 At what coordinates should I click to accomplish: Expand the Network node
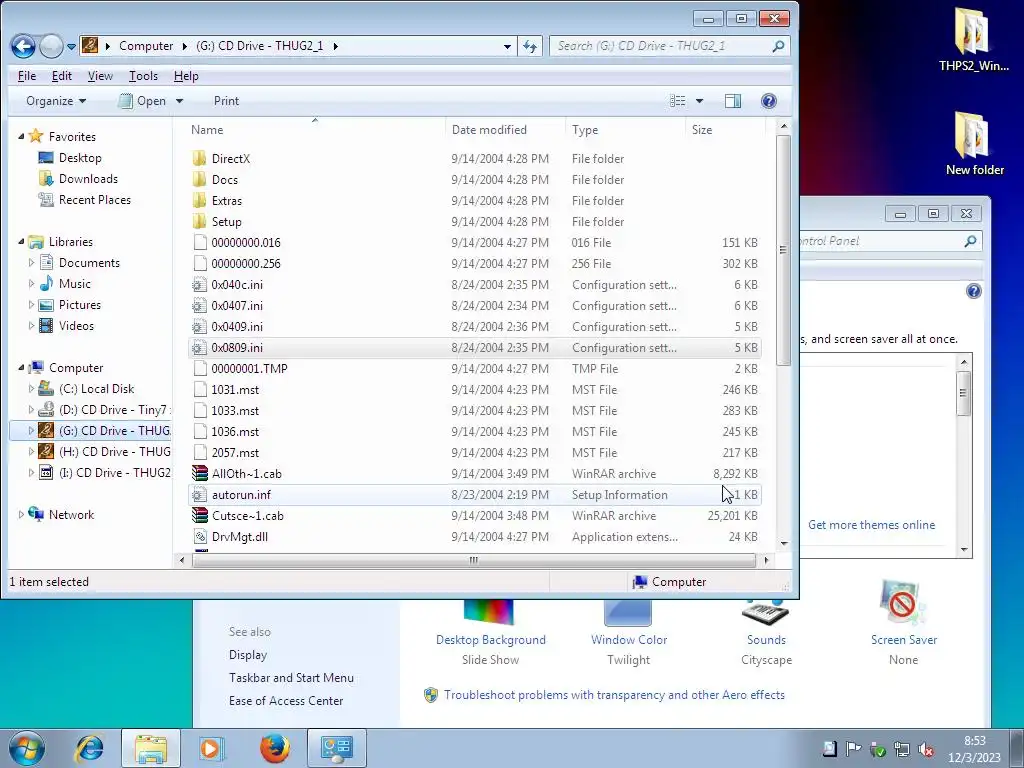21,515
